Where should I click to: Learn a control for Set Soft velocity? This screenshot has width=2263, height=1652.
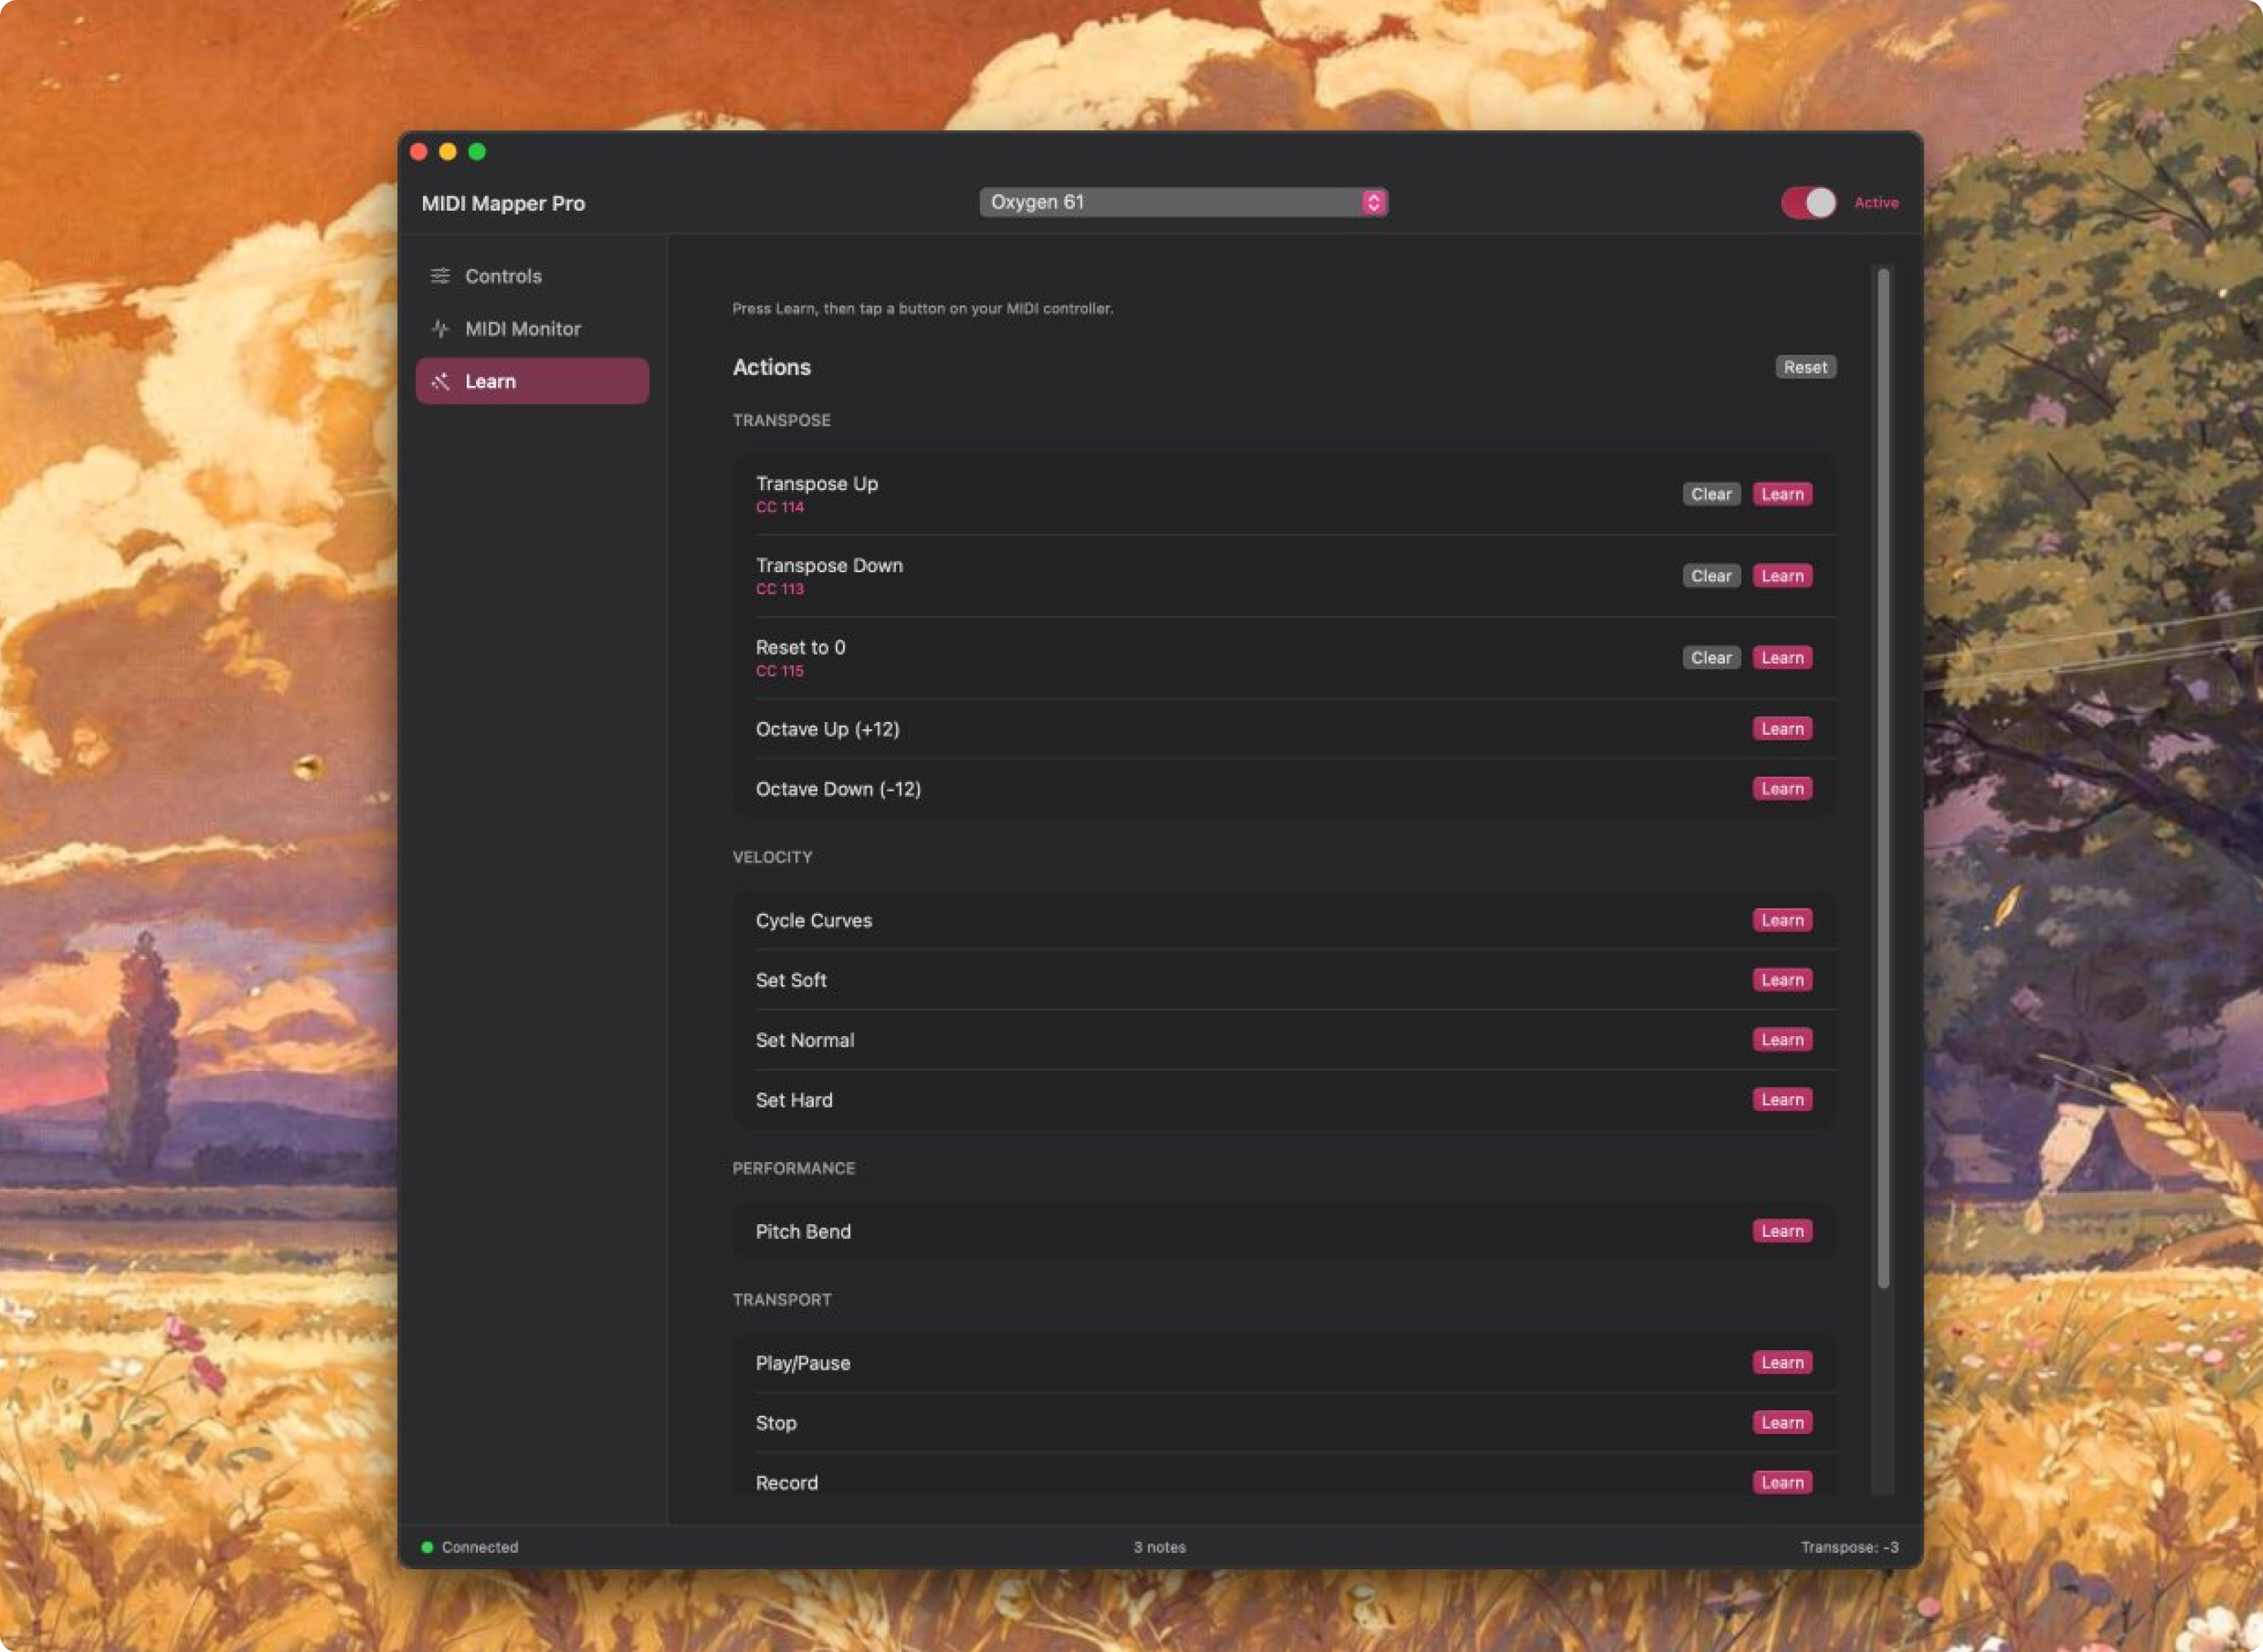coord(1783,979)
